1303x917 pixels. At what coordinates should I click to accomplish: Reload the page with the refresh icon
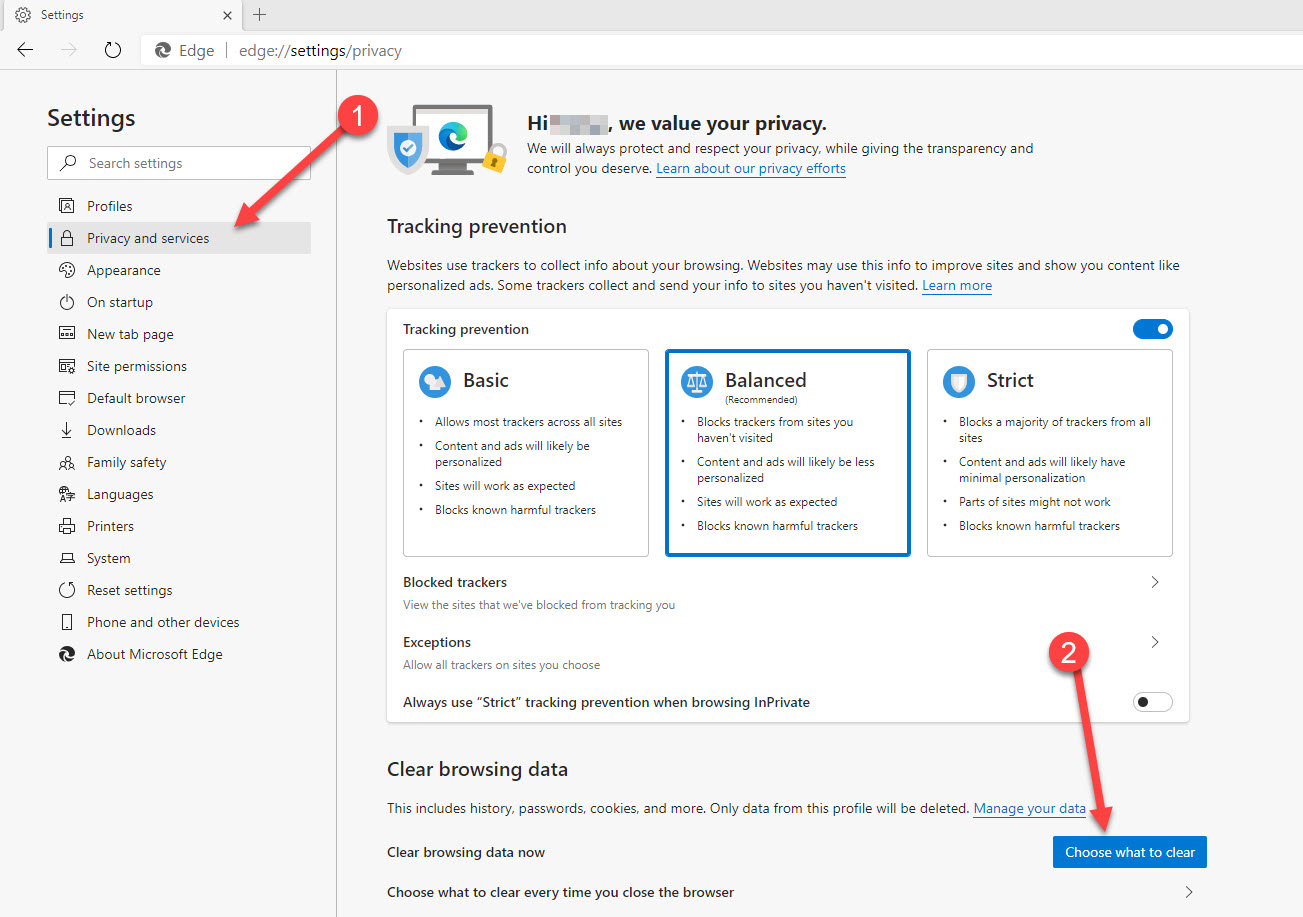pos(113,50)
